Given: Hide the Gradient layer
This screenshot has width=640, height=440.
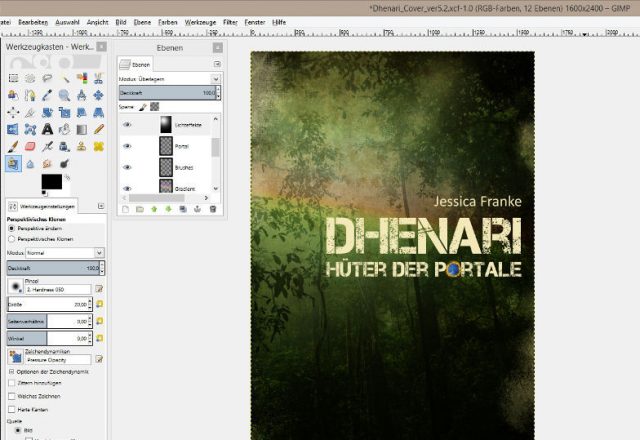Looking at the screenshot, I should (x=127, y=188).
